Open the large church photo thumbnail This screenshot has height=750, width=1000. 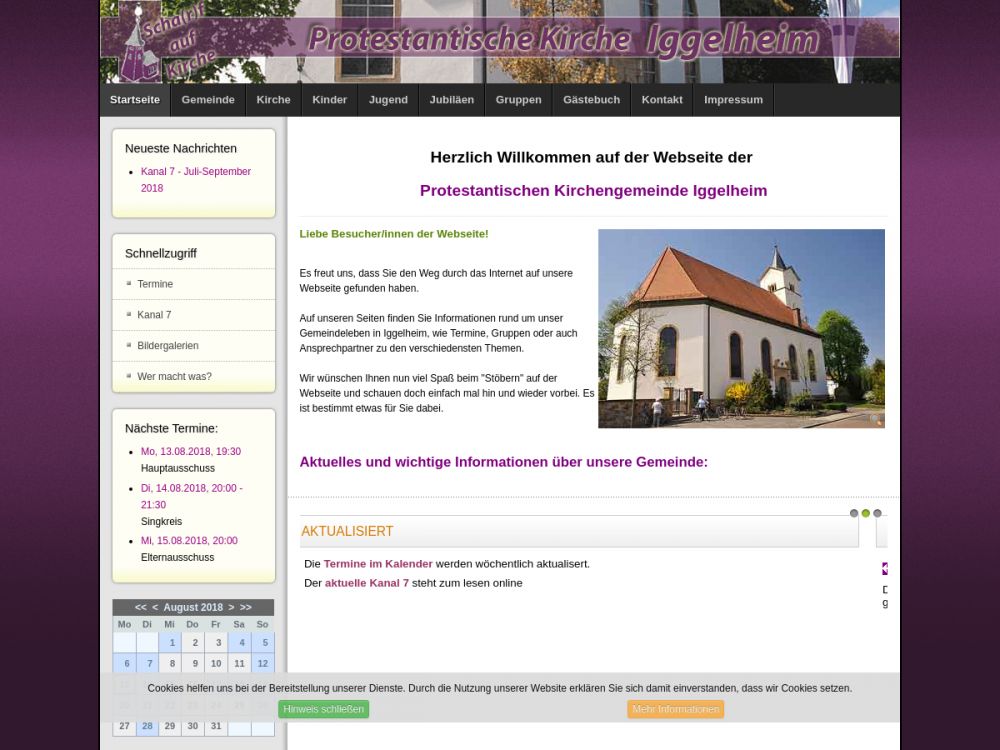741,328
